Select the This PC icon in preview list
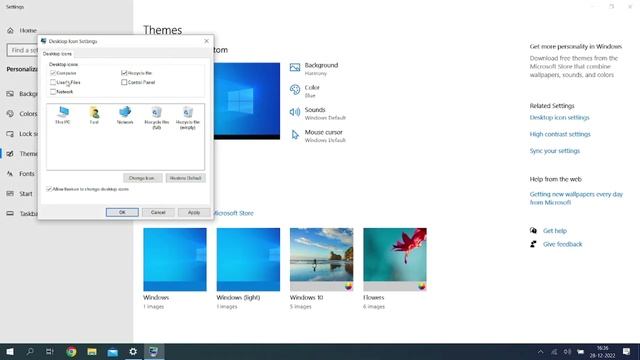Viewport: 640px width, 360px height. [x=63, y=112]
